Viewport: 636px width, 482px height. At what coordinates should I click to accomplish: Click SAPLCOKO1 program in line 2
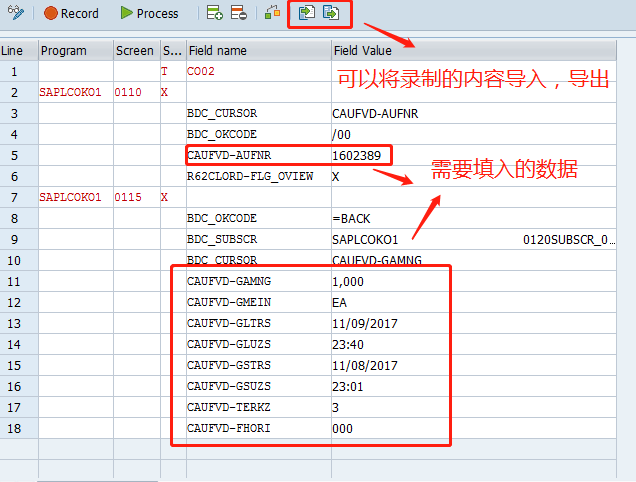tap(70, 92)
